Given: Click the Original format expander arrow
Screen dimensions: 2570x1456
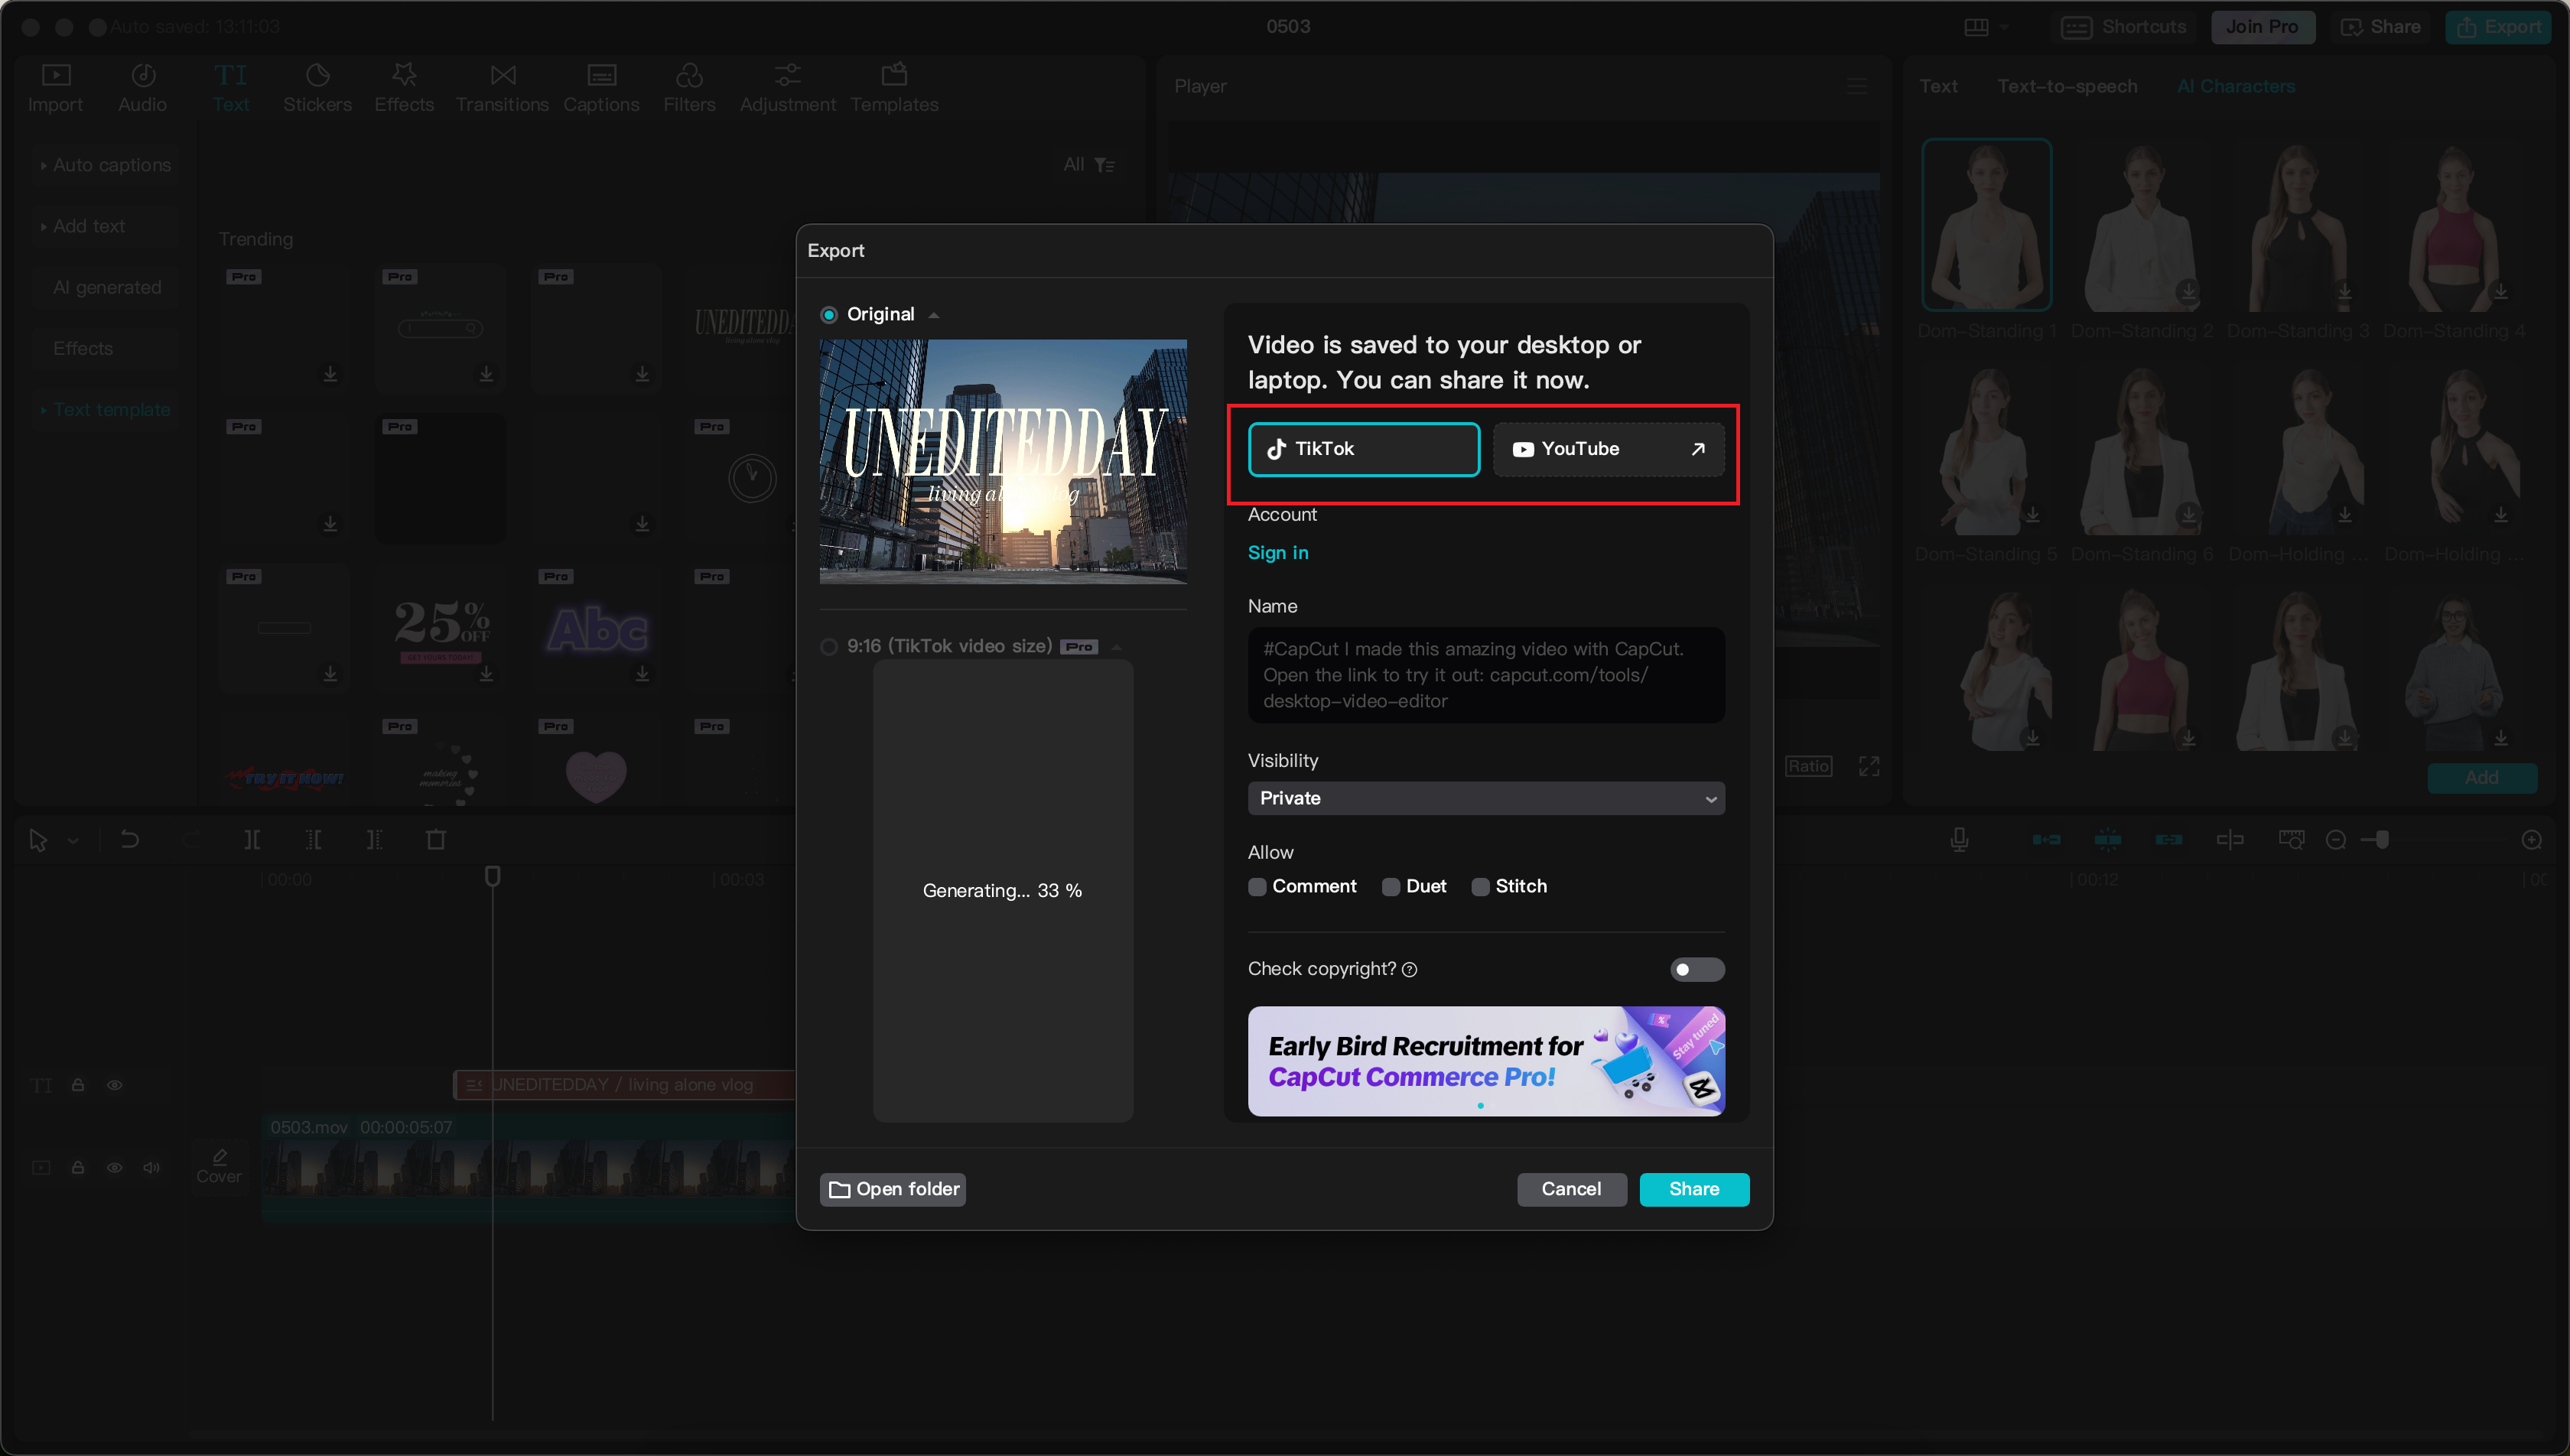Looking at the screenshot, I should 930,314.
